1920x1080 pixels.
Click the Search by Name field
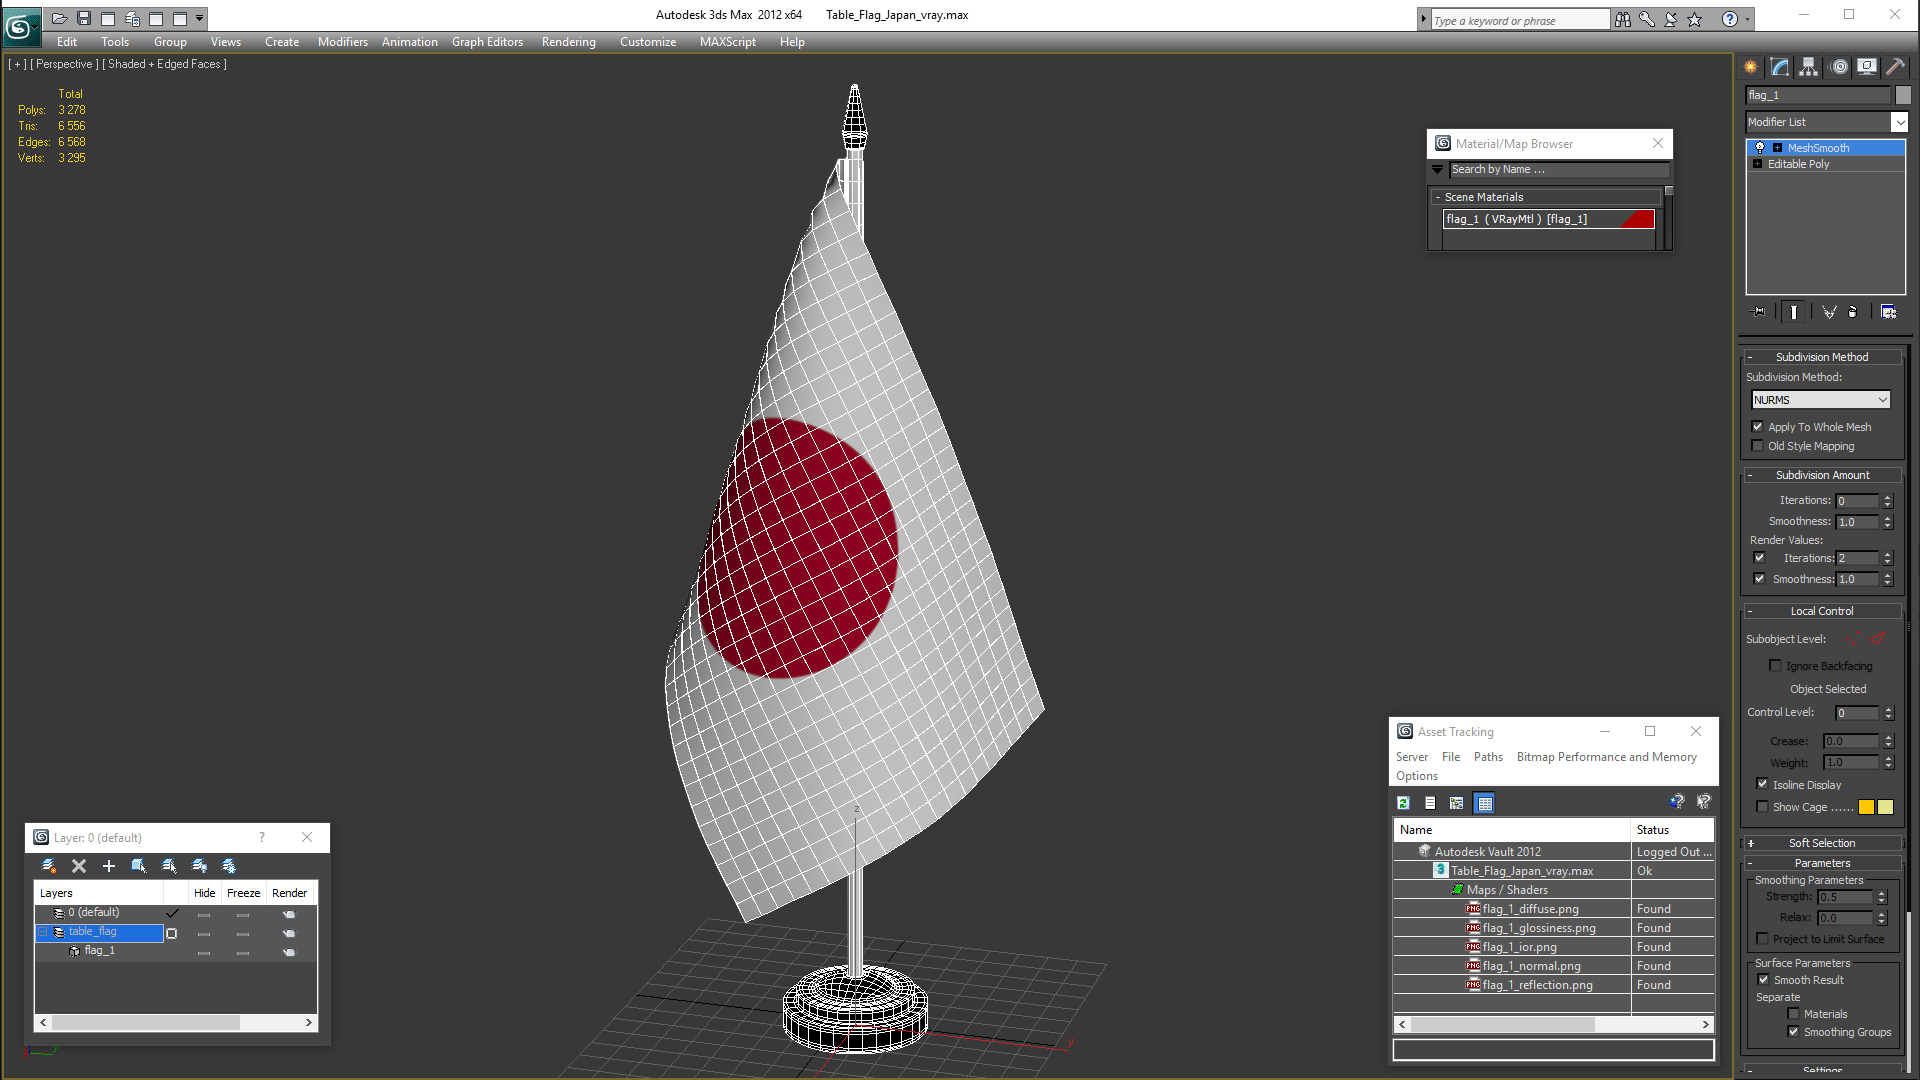point(1559,170)
